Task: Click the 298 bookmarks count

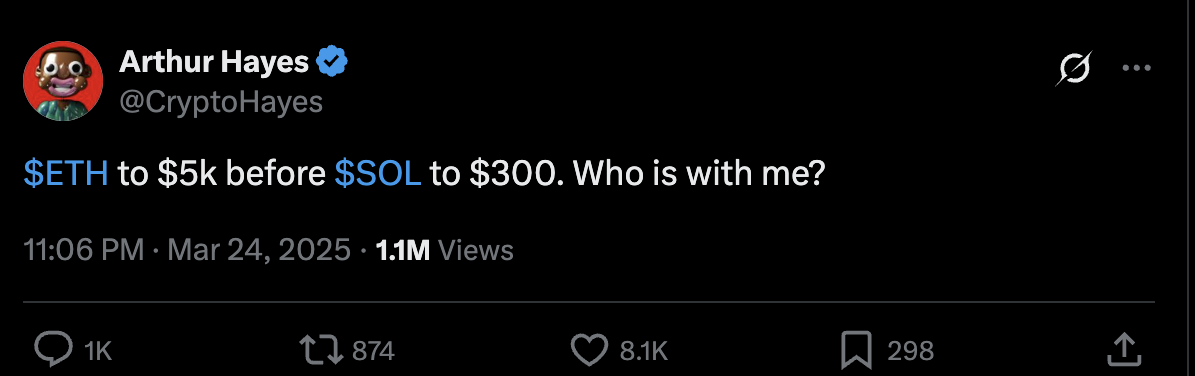Action: 911,351
